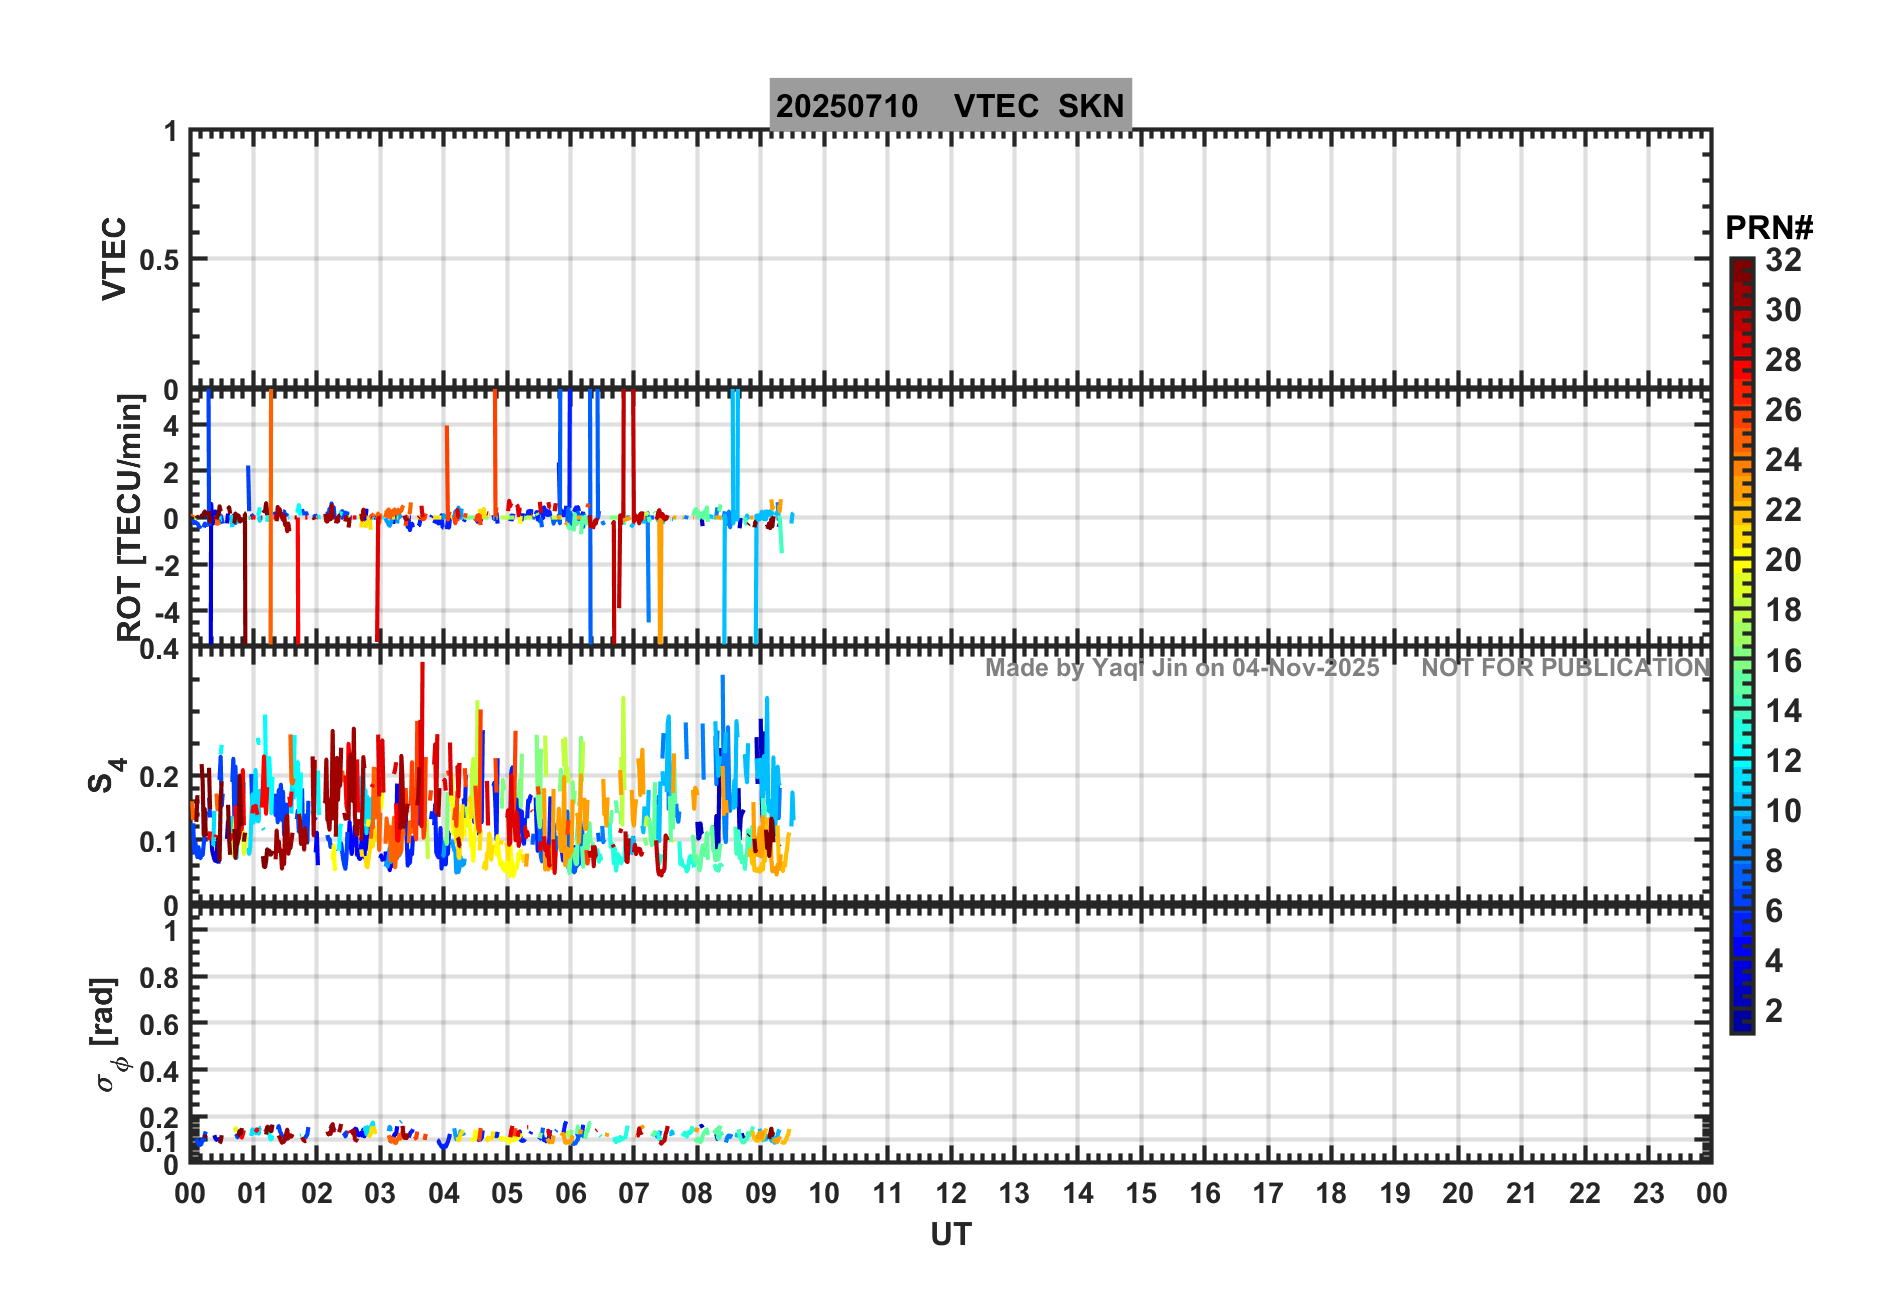Click ROT axis tick label '-2'
The height and width of the screenshot is (1292, 1902).
tap(166, 565)
